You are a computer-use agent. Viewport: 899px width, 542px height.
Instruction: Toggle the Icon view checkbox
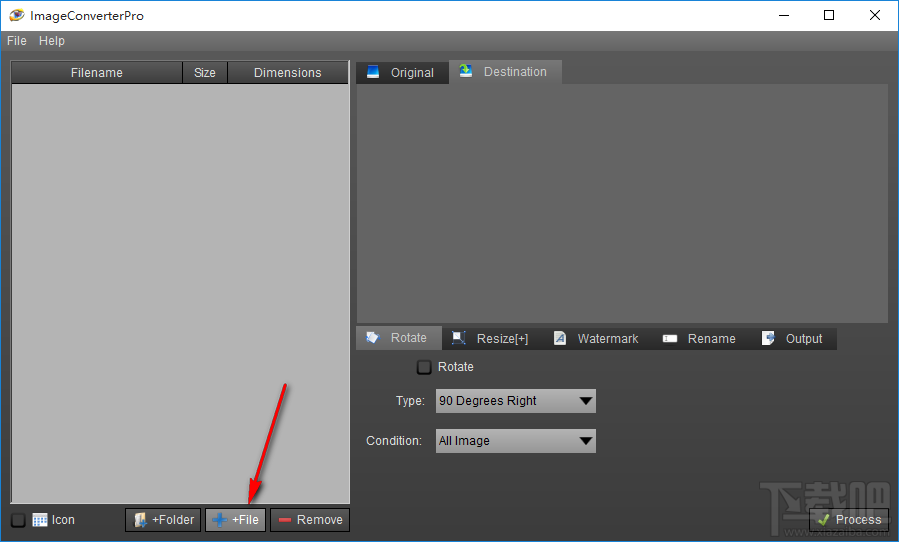(18, 520)
